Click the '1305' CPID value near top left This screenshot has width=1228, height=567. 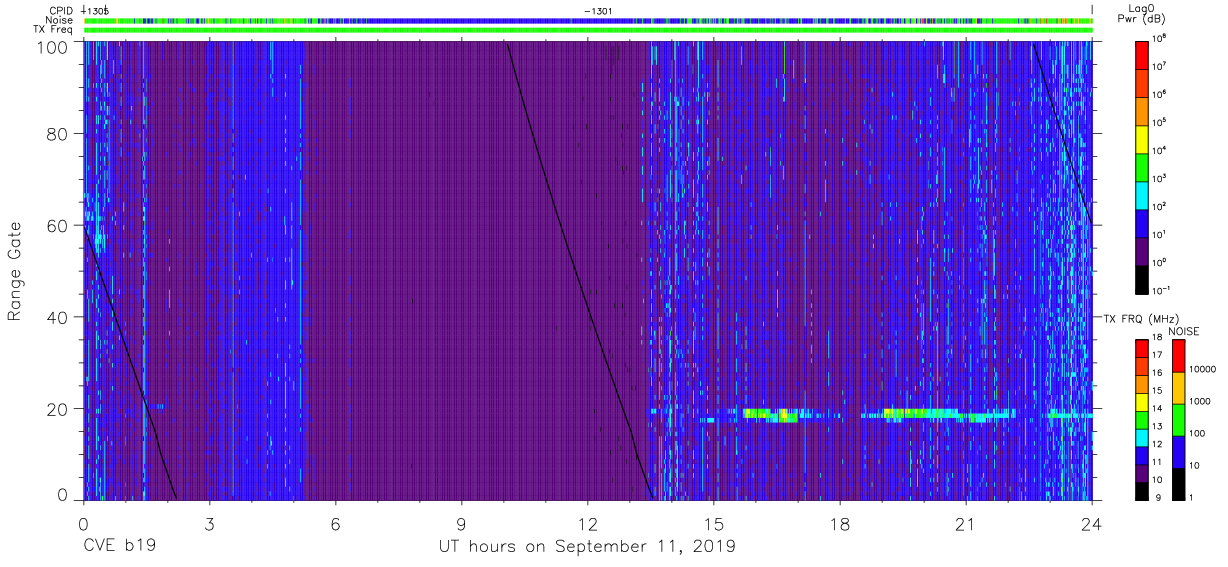pos(97,10)
